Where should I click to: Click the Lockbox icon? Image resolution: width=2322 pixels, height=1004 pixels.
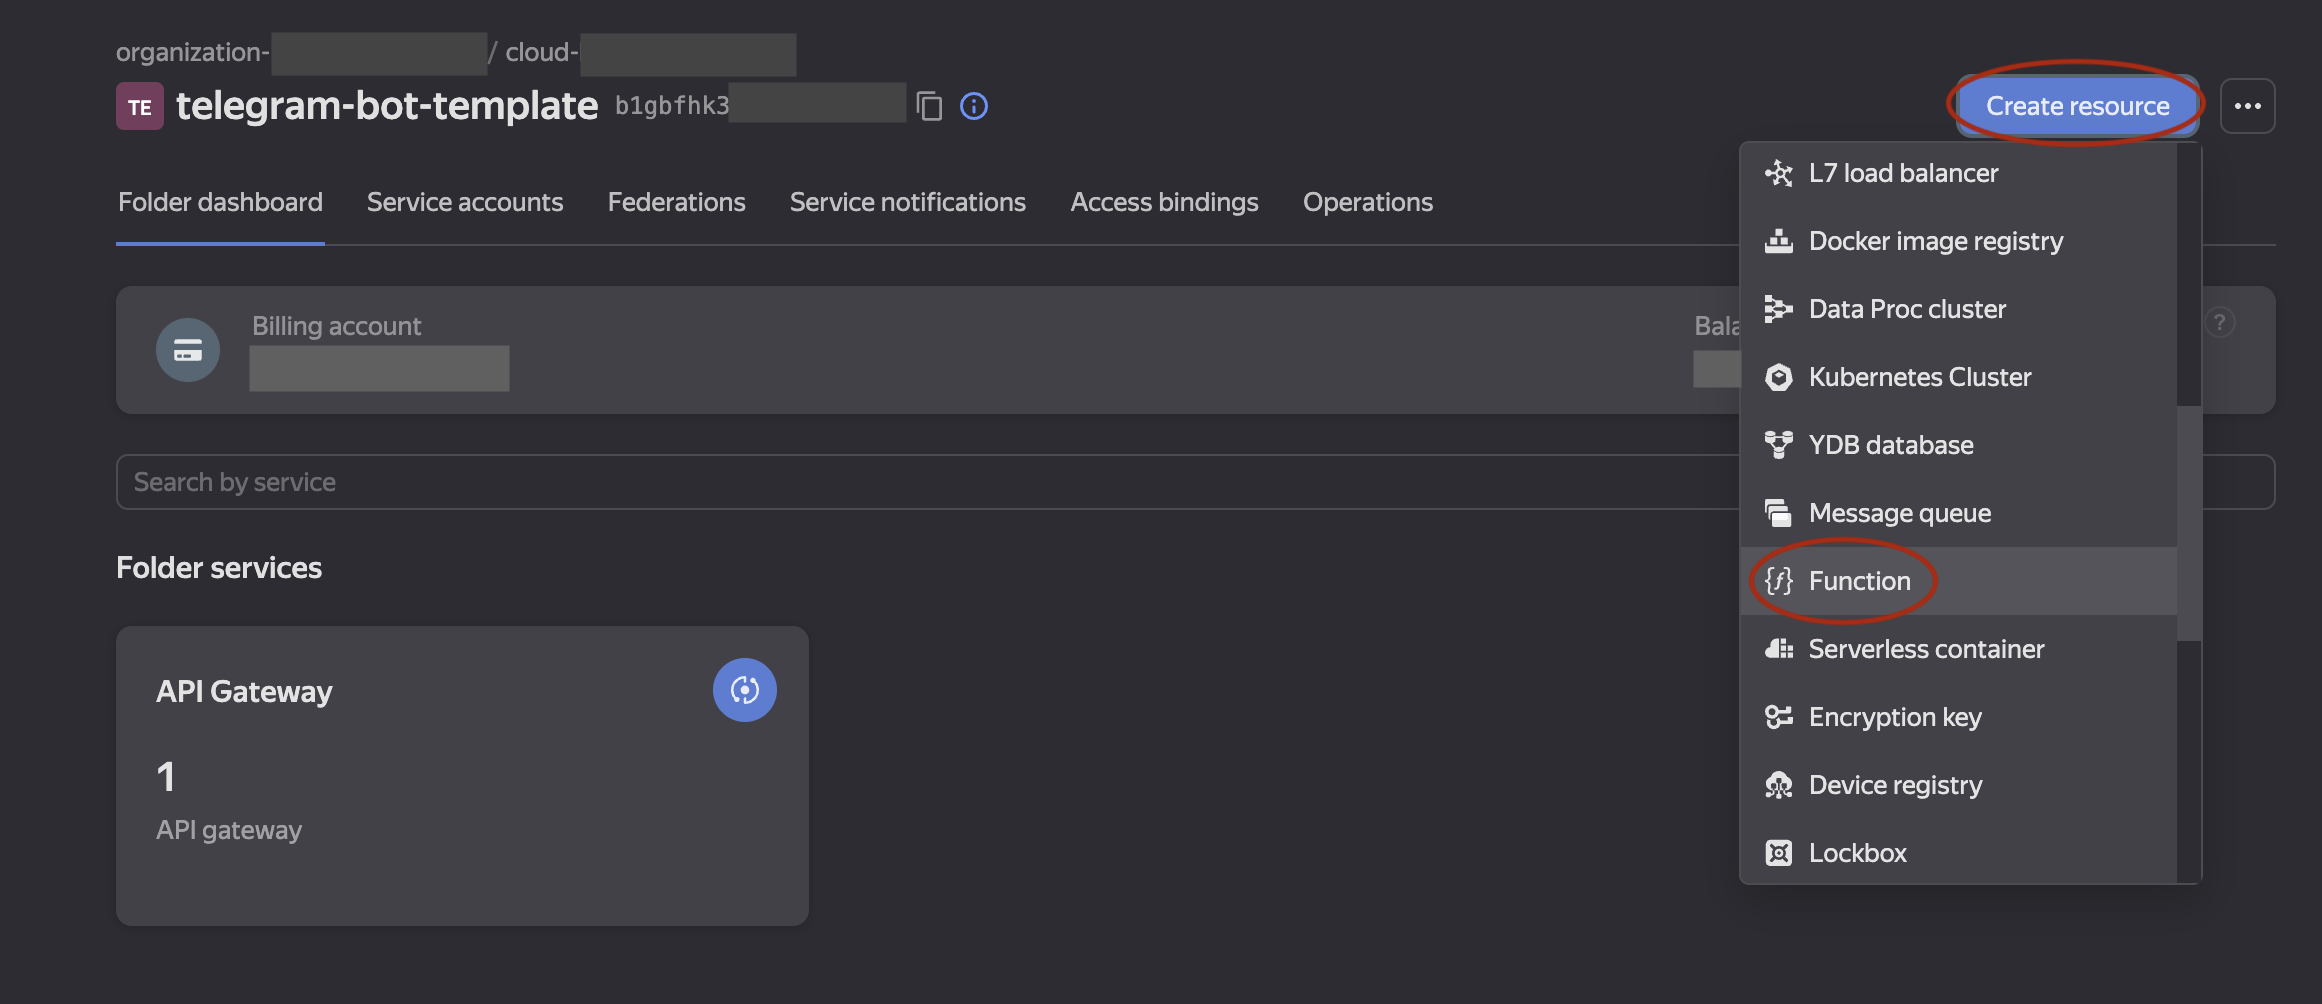pos(1779,853)
